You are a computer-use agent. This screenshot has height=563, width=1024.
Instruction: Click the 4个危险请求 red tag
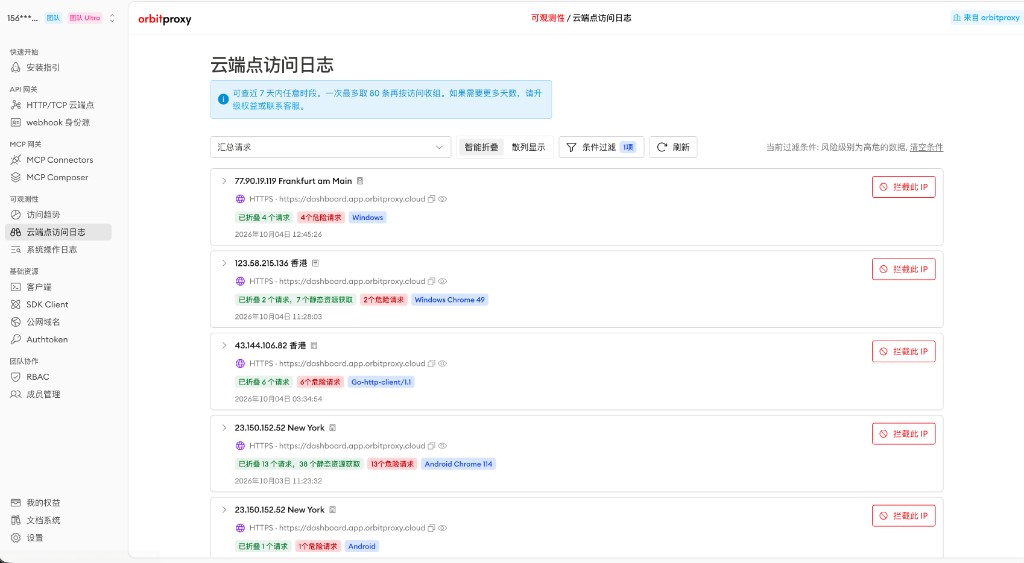[321, 217]
